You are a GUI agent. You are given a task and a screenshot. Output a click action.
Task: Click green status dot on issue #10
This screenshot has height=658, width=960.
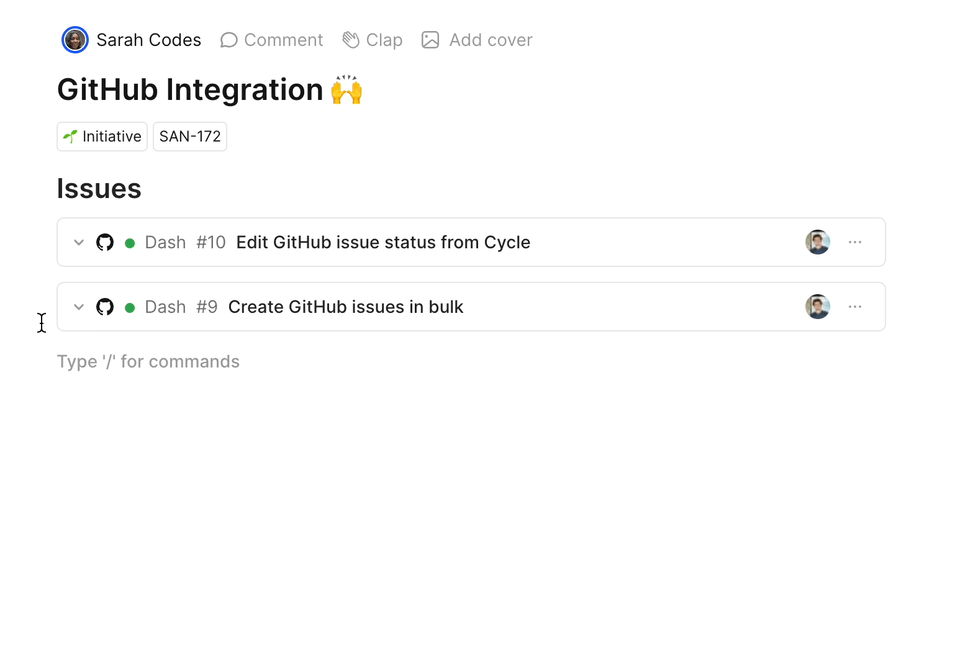pyautogui.click(x=130, y=243)
